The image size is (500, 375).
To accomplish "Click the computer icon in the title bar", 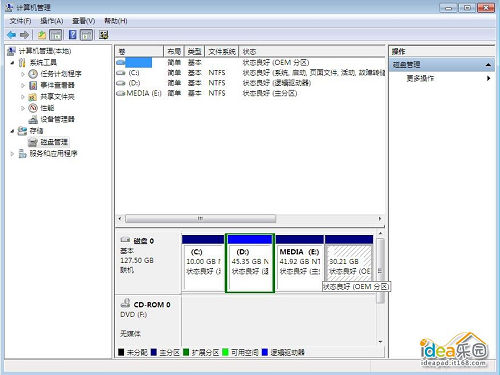I will point(9,7).
